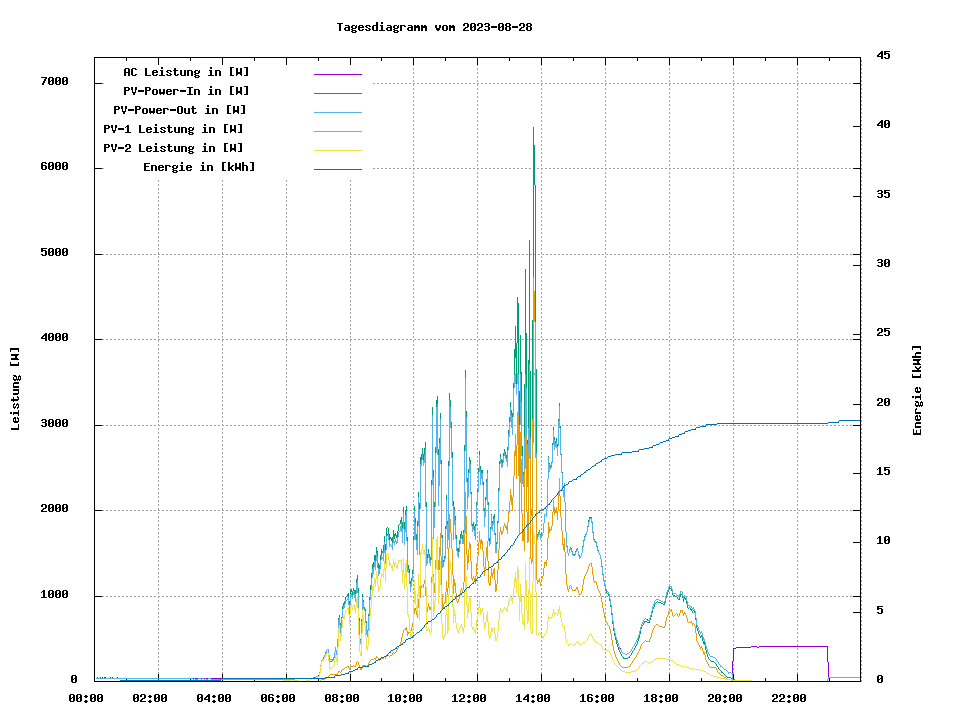
Task: Click the left axis label Leistung [W]
Action: tap(16, 388)
